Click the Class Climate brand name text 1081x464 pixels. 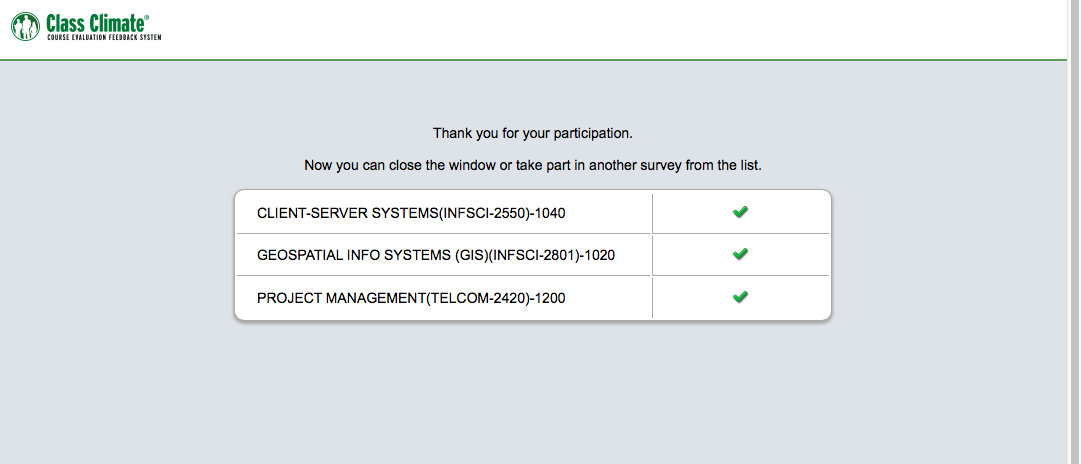pyautogui.click(x=96, y=22)
